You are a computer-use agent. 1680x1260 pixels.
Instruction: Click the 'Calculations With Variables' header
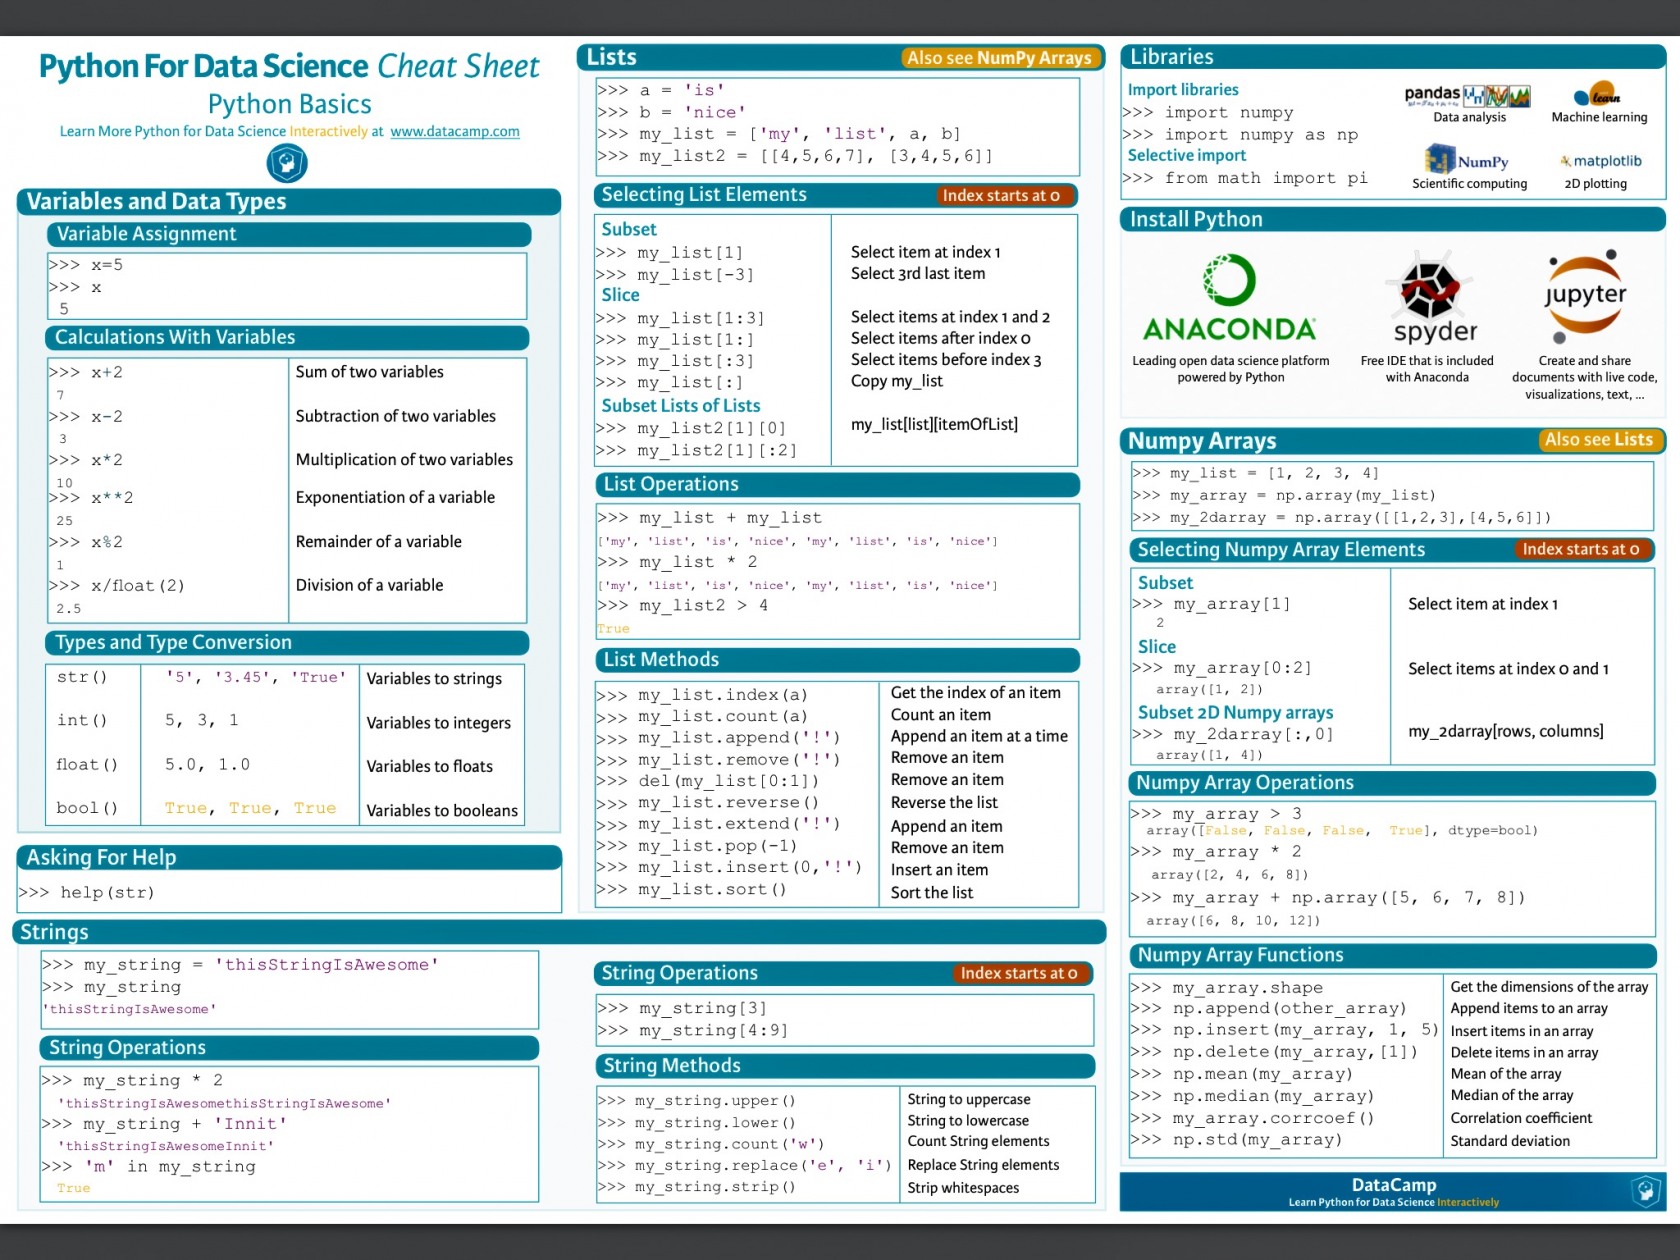click(x=287, y=338)
